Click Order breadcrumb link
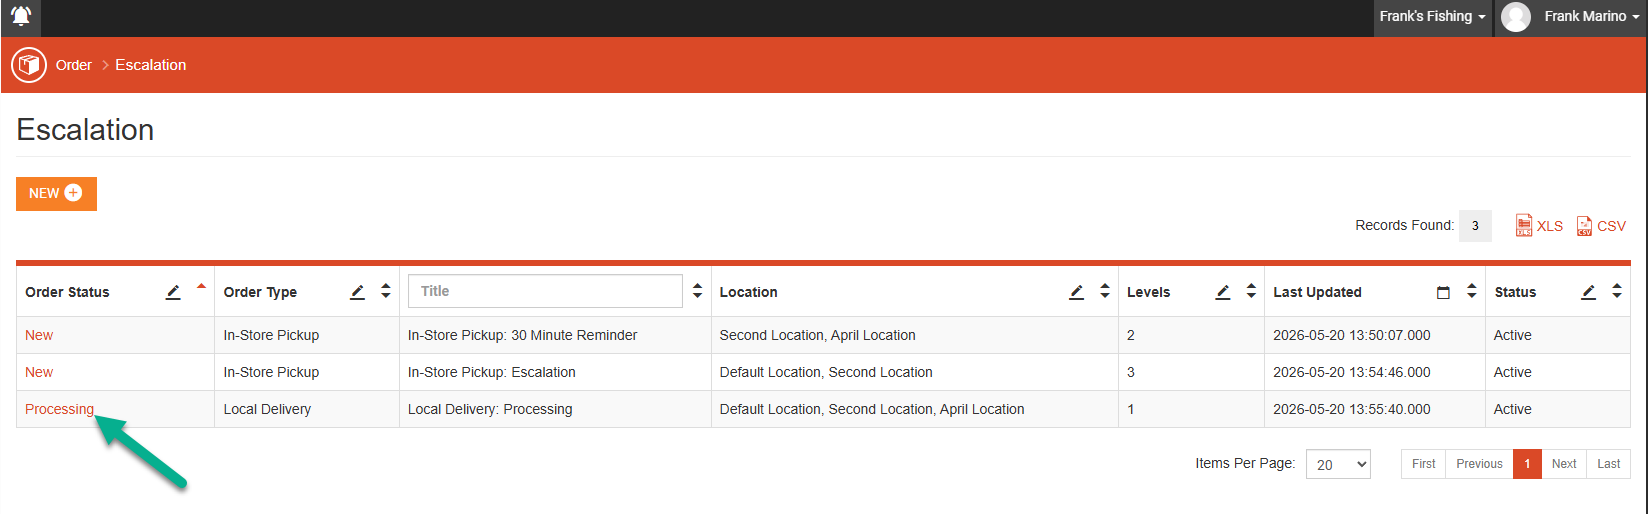 [x=74, y=65]
